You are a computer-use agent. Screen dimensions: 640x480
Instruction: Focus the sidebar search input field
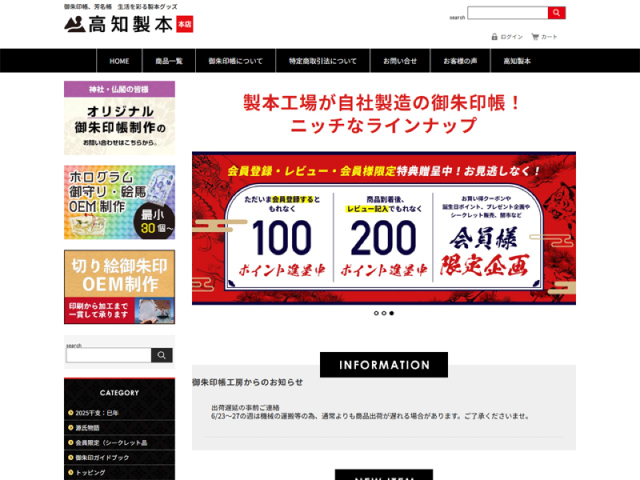109,355
